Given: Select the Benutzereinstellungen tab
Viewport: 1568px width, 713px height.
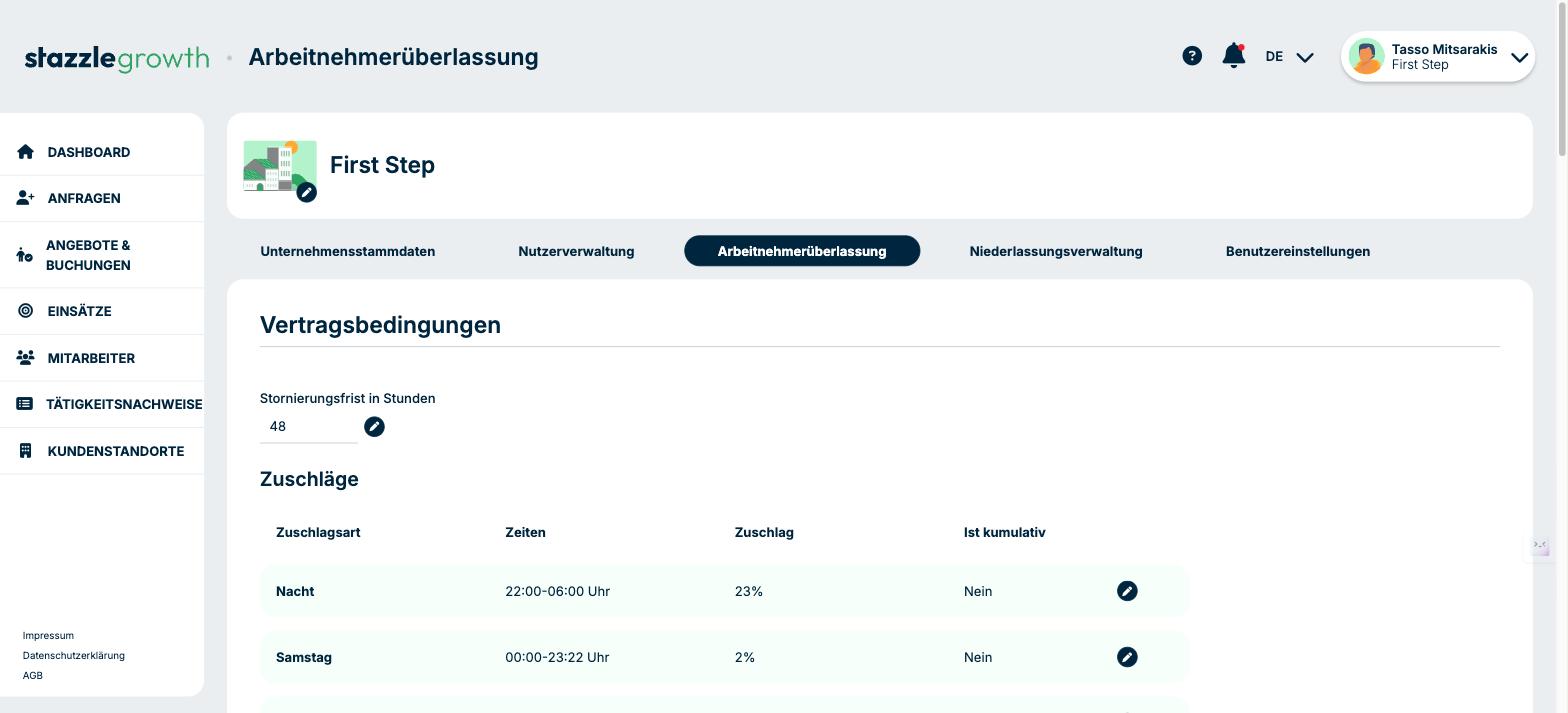Looking at the screenshot, I should [x=1298, y=251].
